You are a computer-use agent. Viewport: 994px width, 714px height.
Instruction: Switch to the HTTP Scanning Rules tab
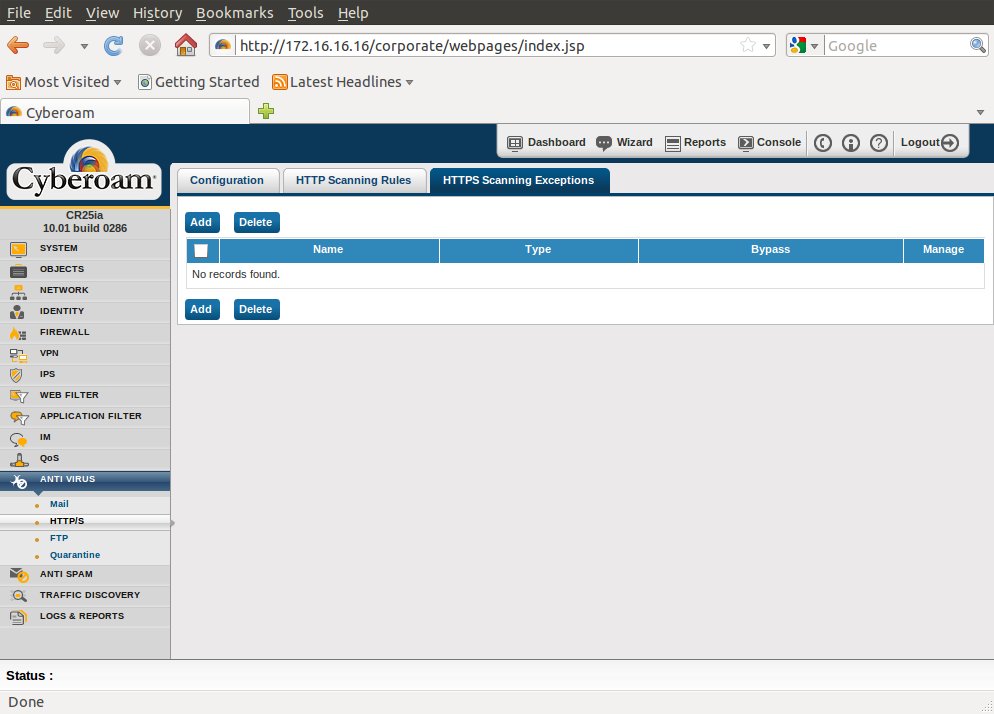[x=354, y=181]
